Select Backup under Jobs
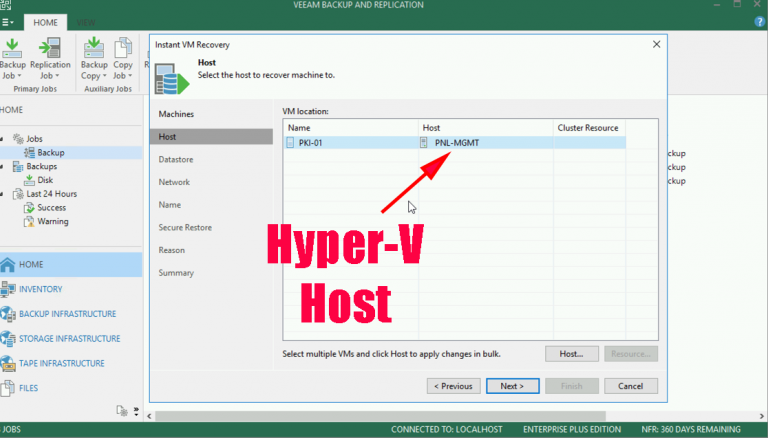The width and height of the screenshot is (768, 438). coord(51,152)
